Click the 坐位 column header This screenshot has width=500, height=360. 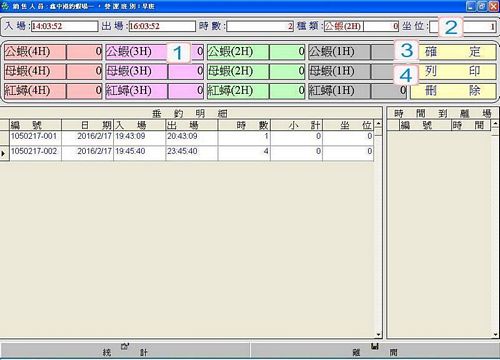pyautogui.click(x=348, y=125)
